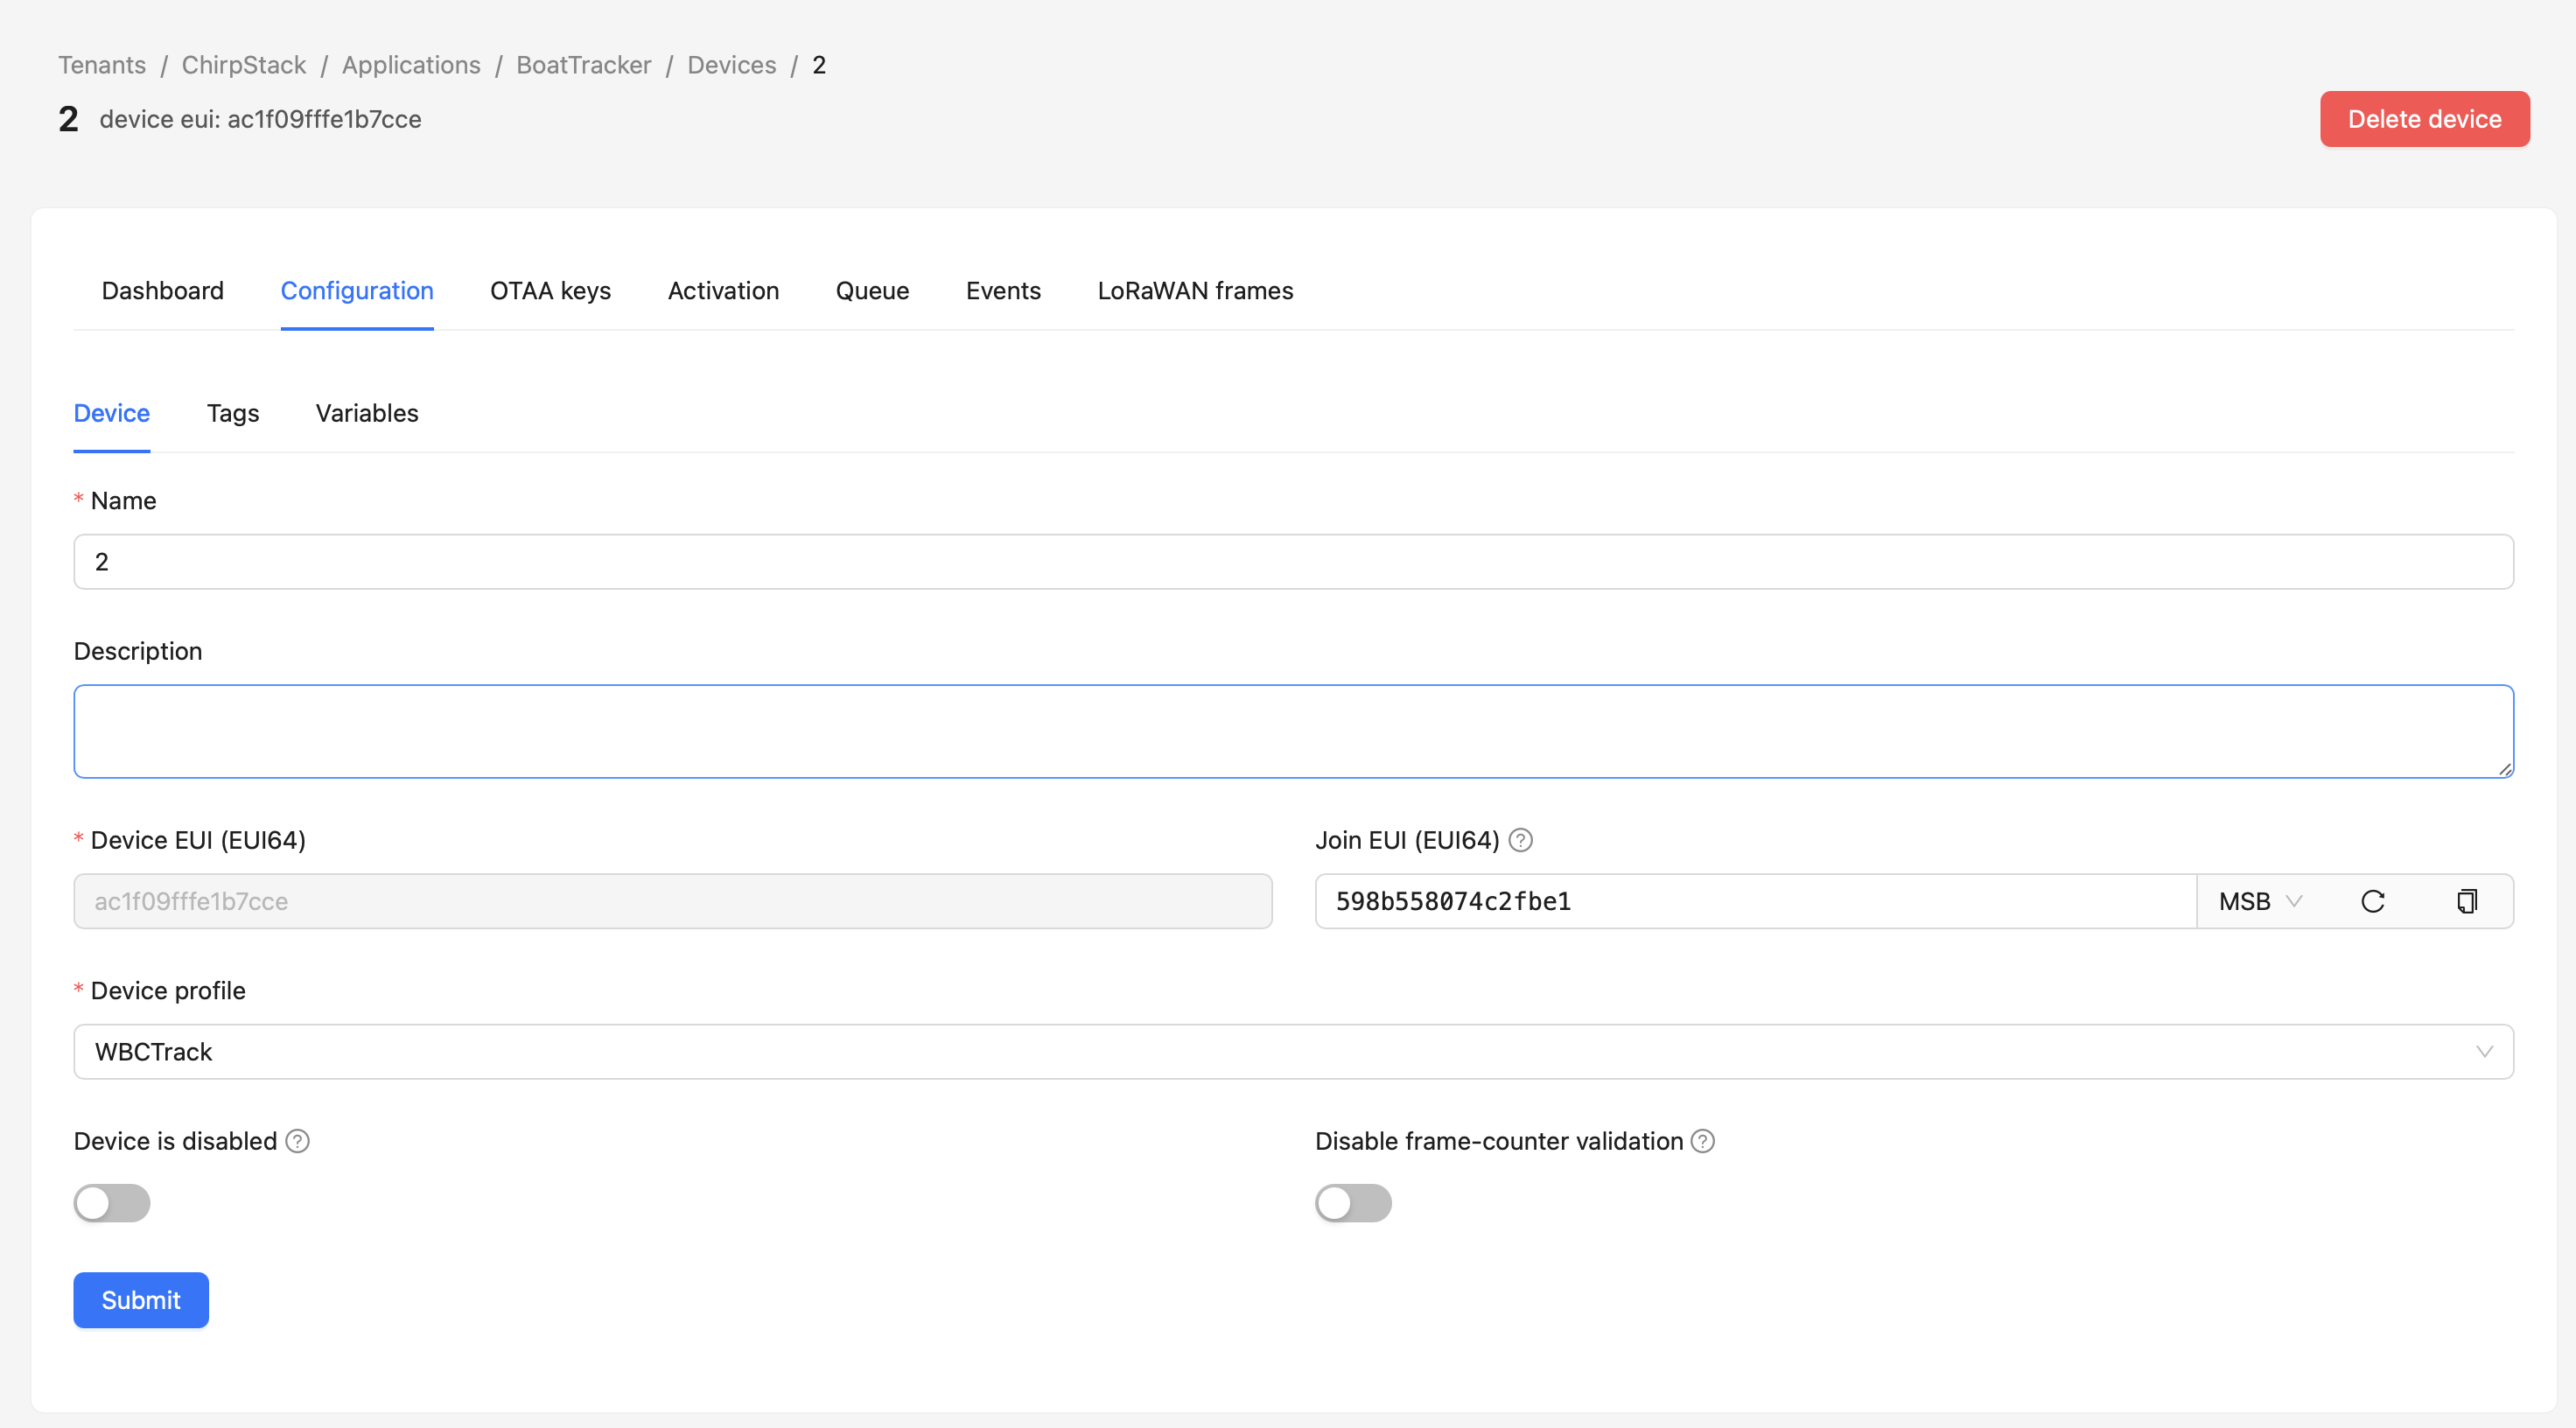Submit the device configuration form

pos(141,1300)
